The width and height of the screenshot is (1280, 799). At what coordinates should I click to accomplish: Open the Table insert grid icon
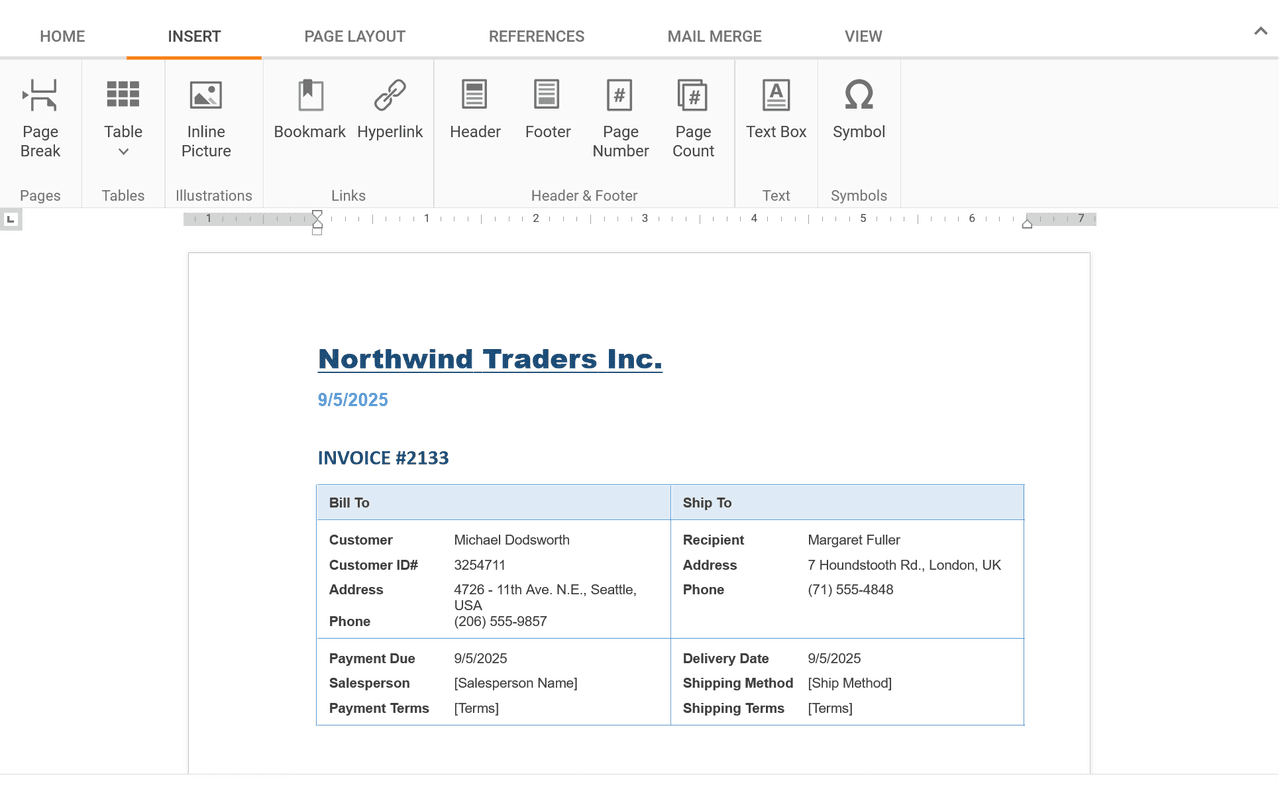point(123,95)
